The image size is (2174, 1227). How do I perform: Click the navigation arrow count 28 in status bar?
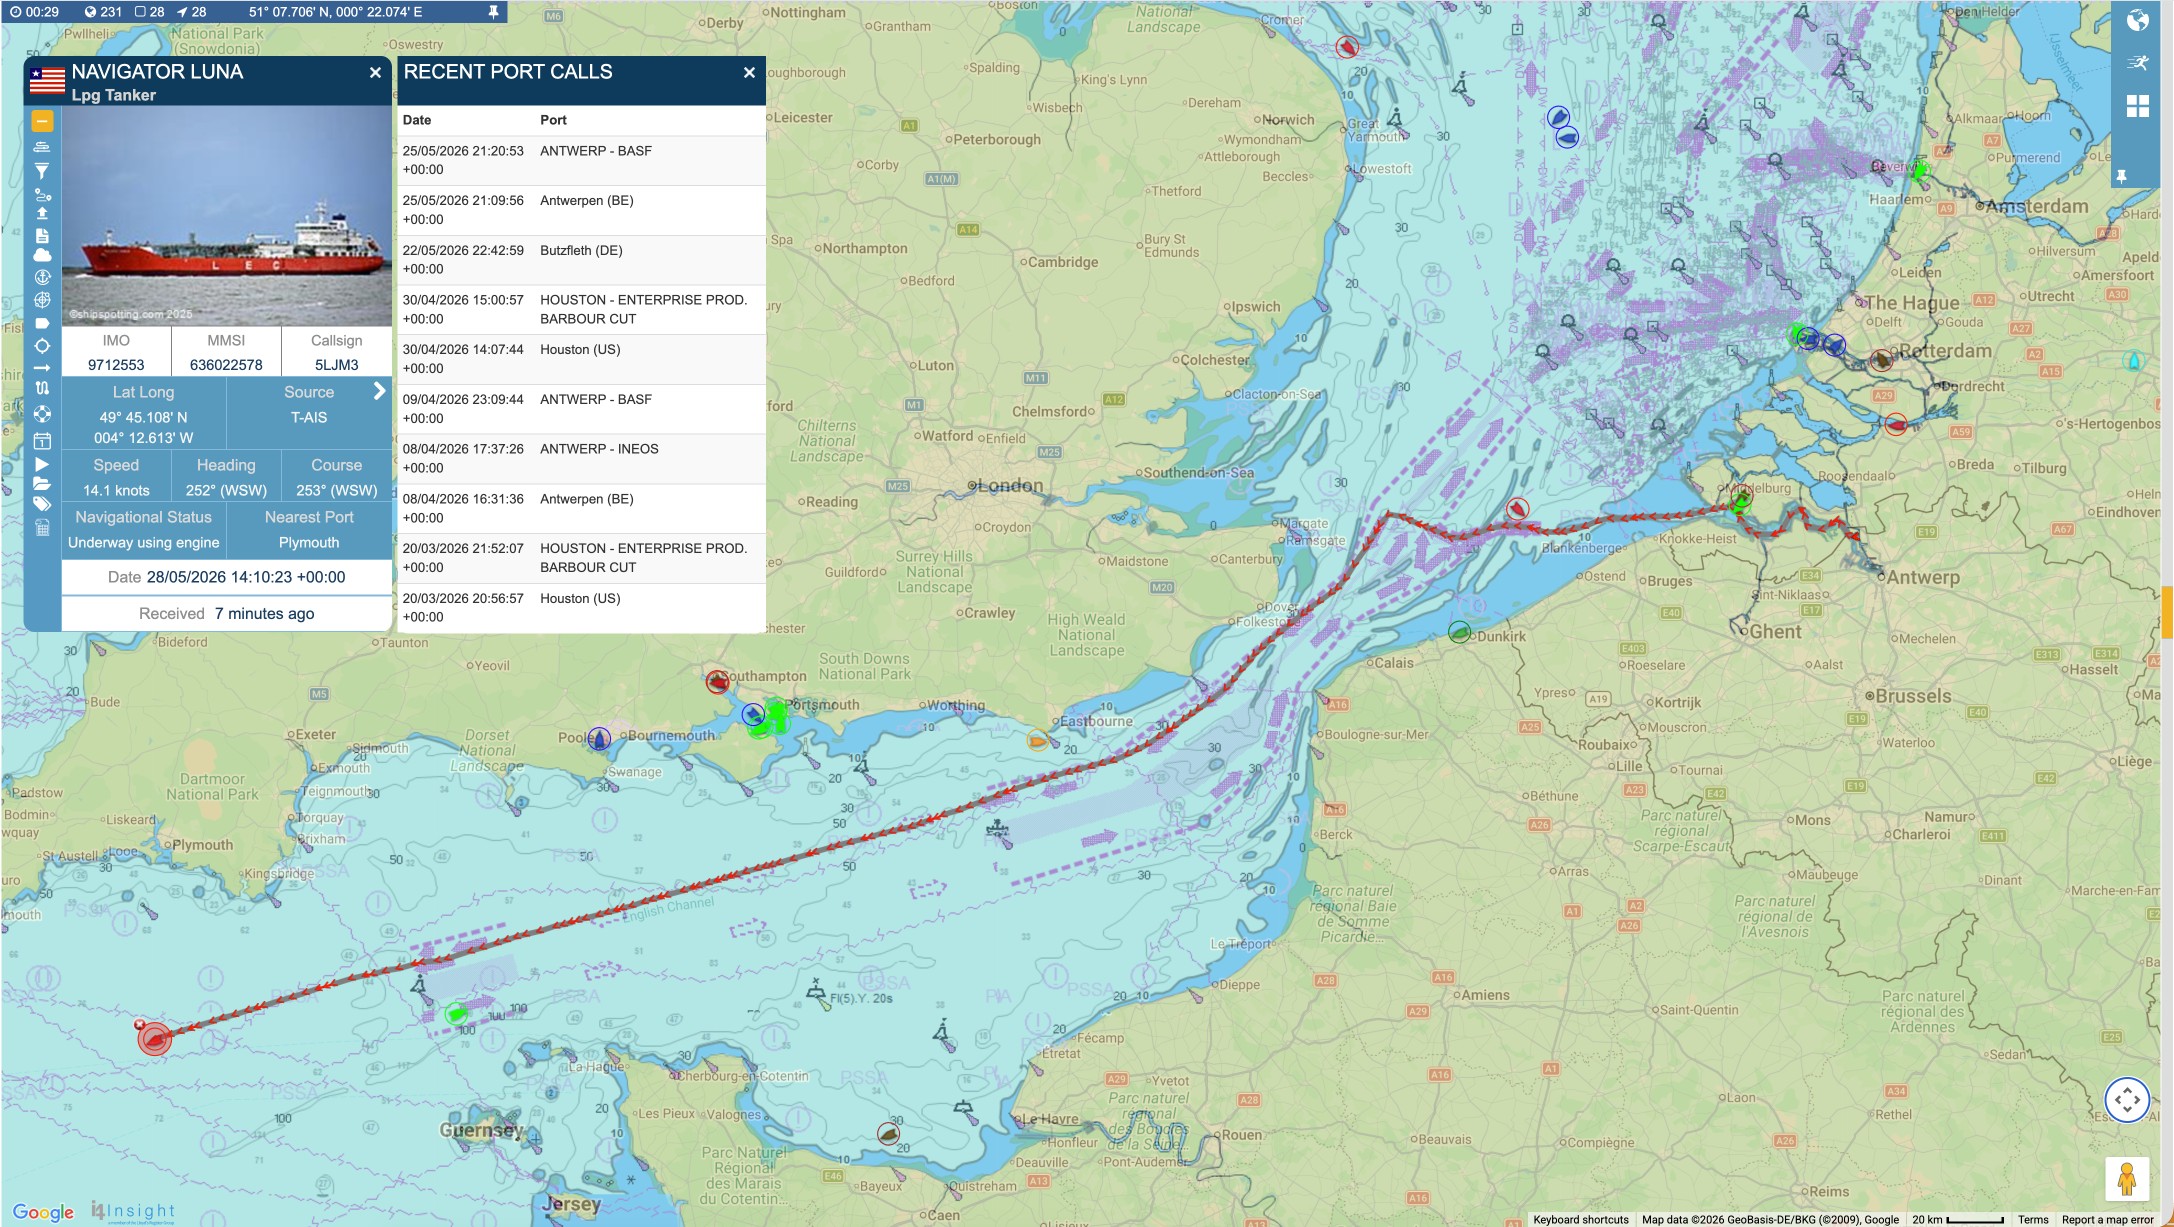coord(192,12)
